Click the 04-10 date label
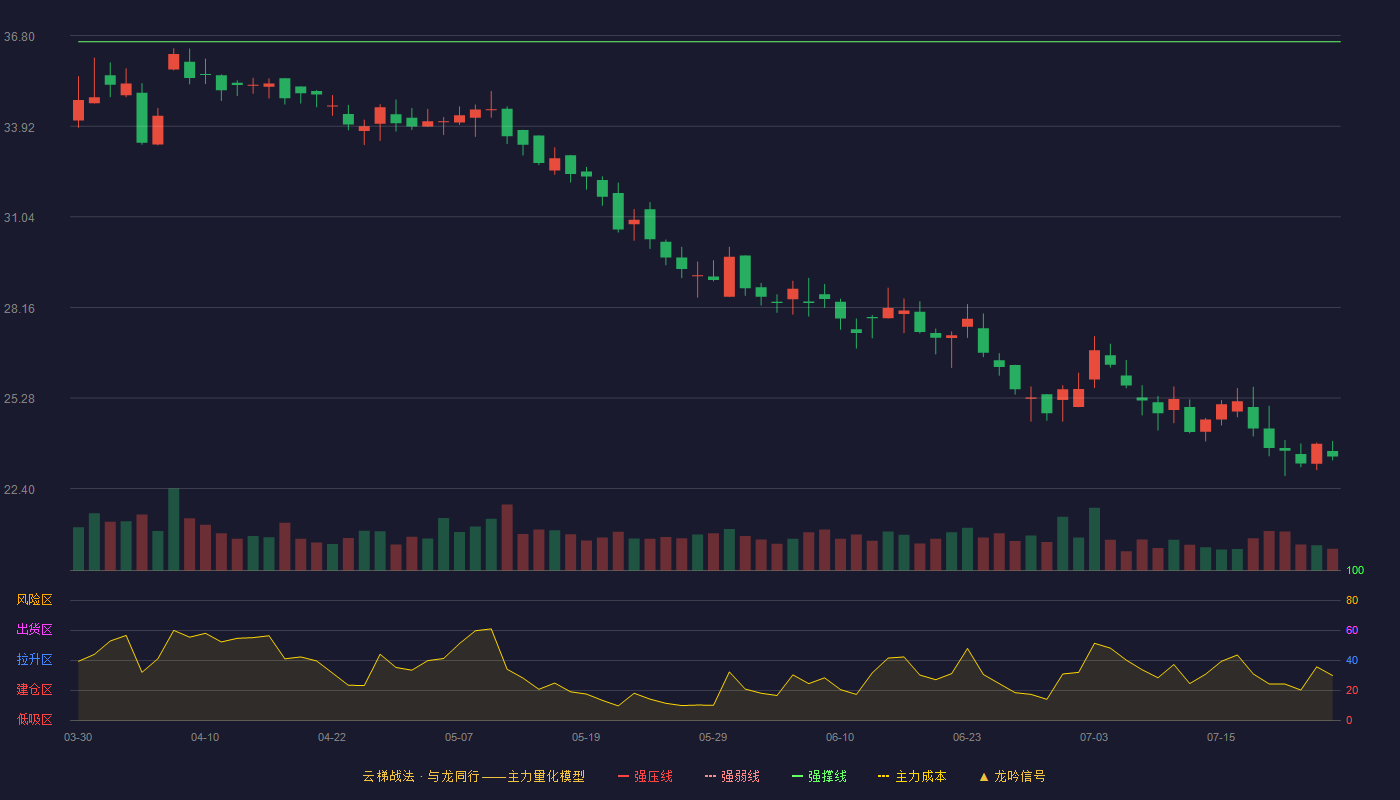The image size is (1400, 800). pos(205,737)
